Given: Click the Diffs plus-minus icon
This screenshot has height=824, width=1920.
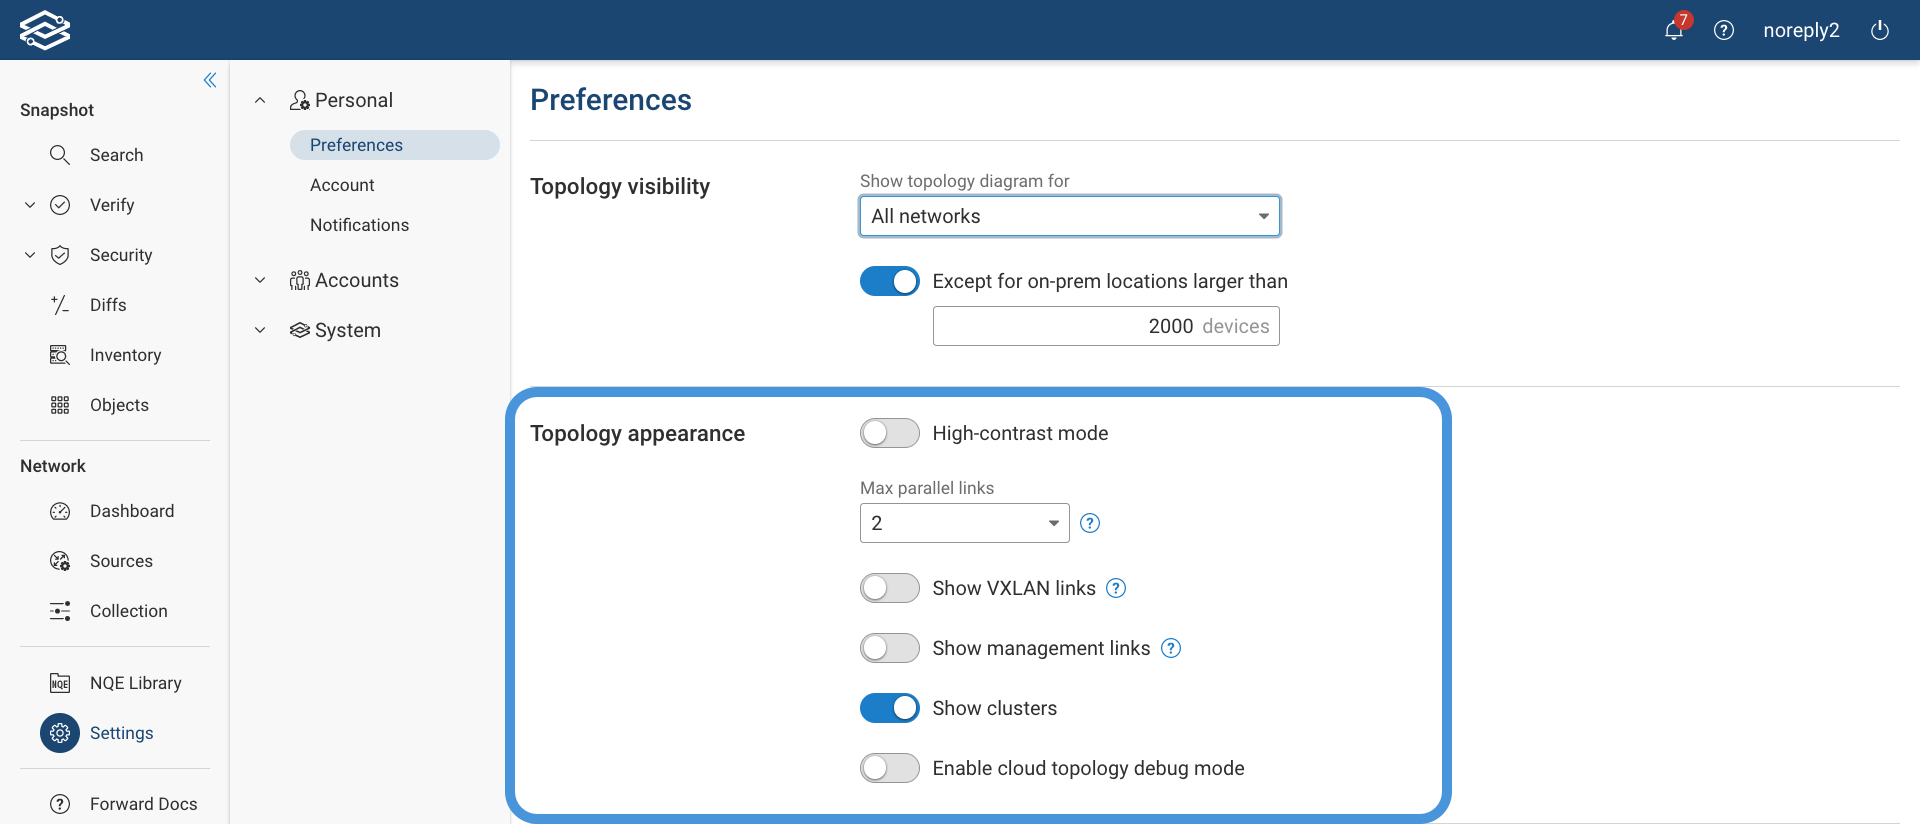Looking at the screenshot, I should [x=60, y=305].
